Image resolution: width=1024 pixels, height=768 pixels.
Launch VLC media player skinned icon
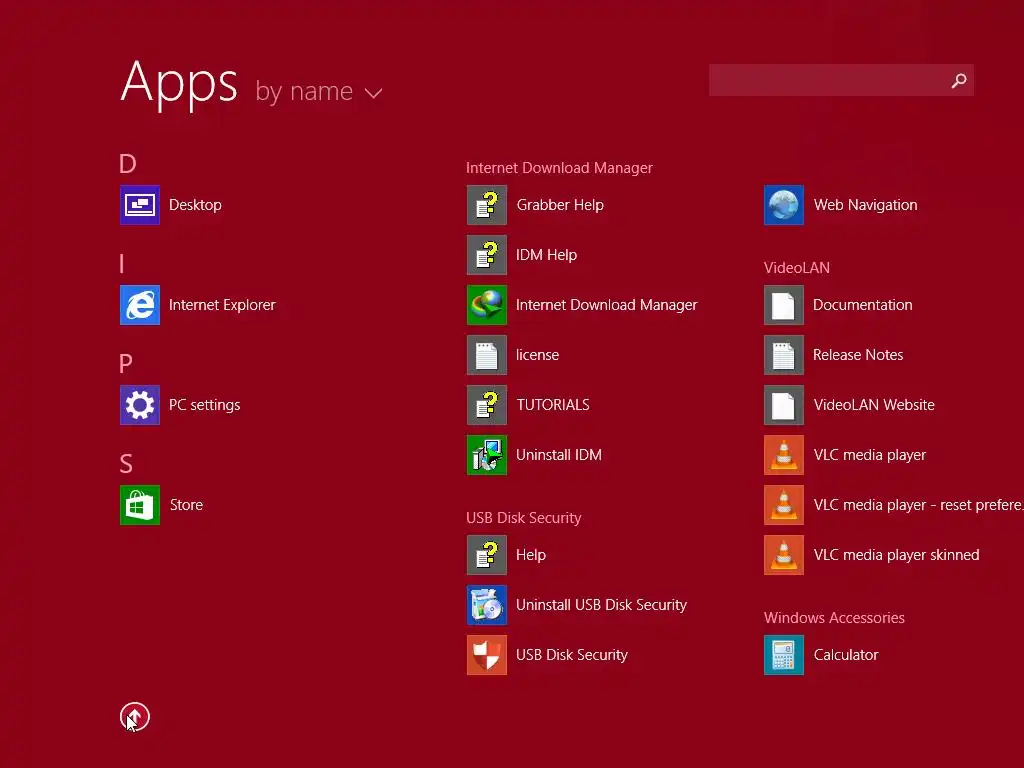[784, 554]
